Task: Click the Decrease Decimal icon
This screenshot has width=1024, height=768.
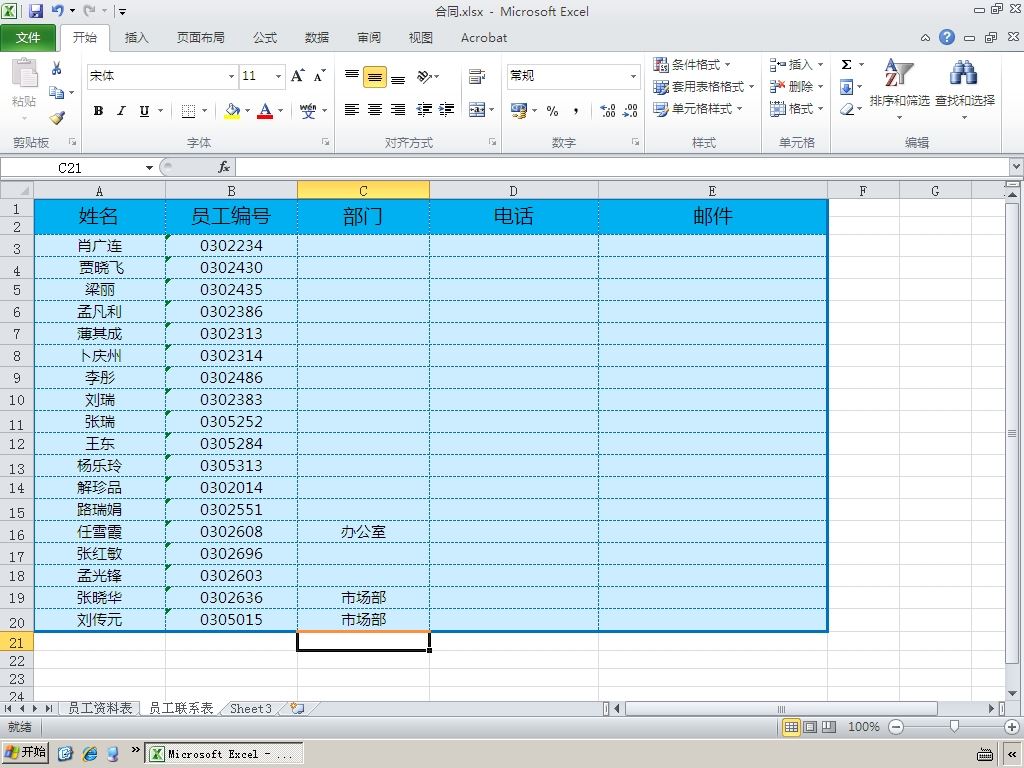Action: 630,110
